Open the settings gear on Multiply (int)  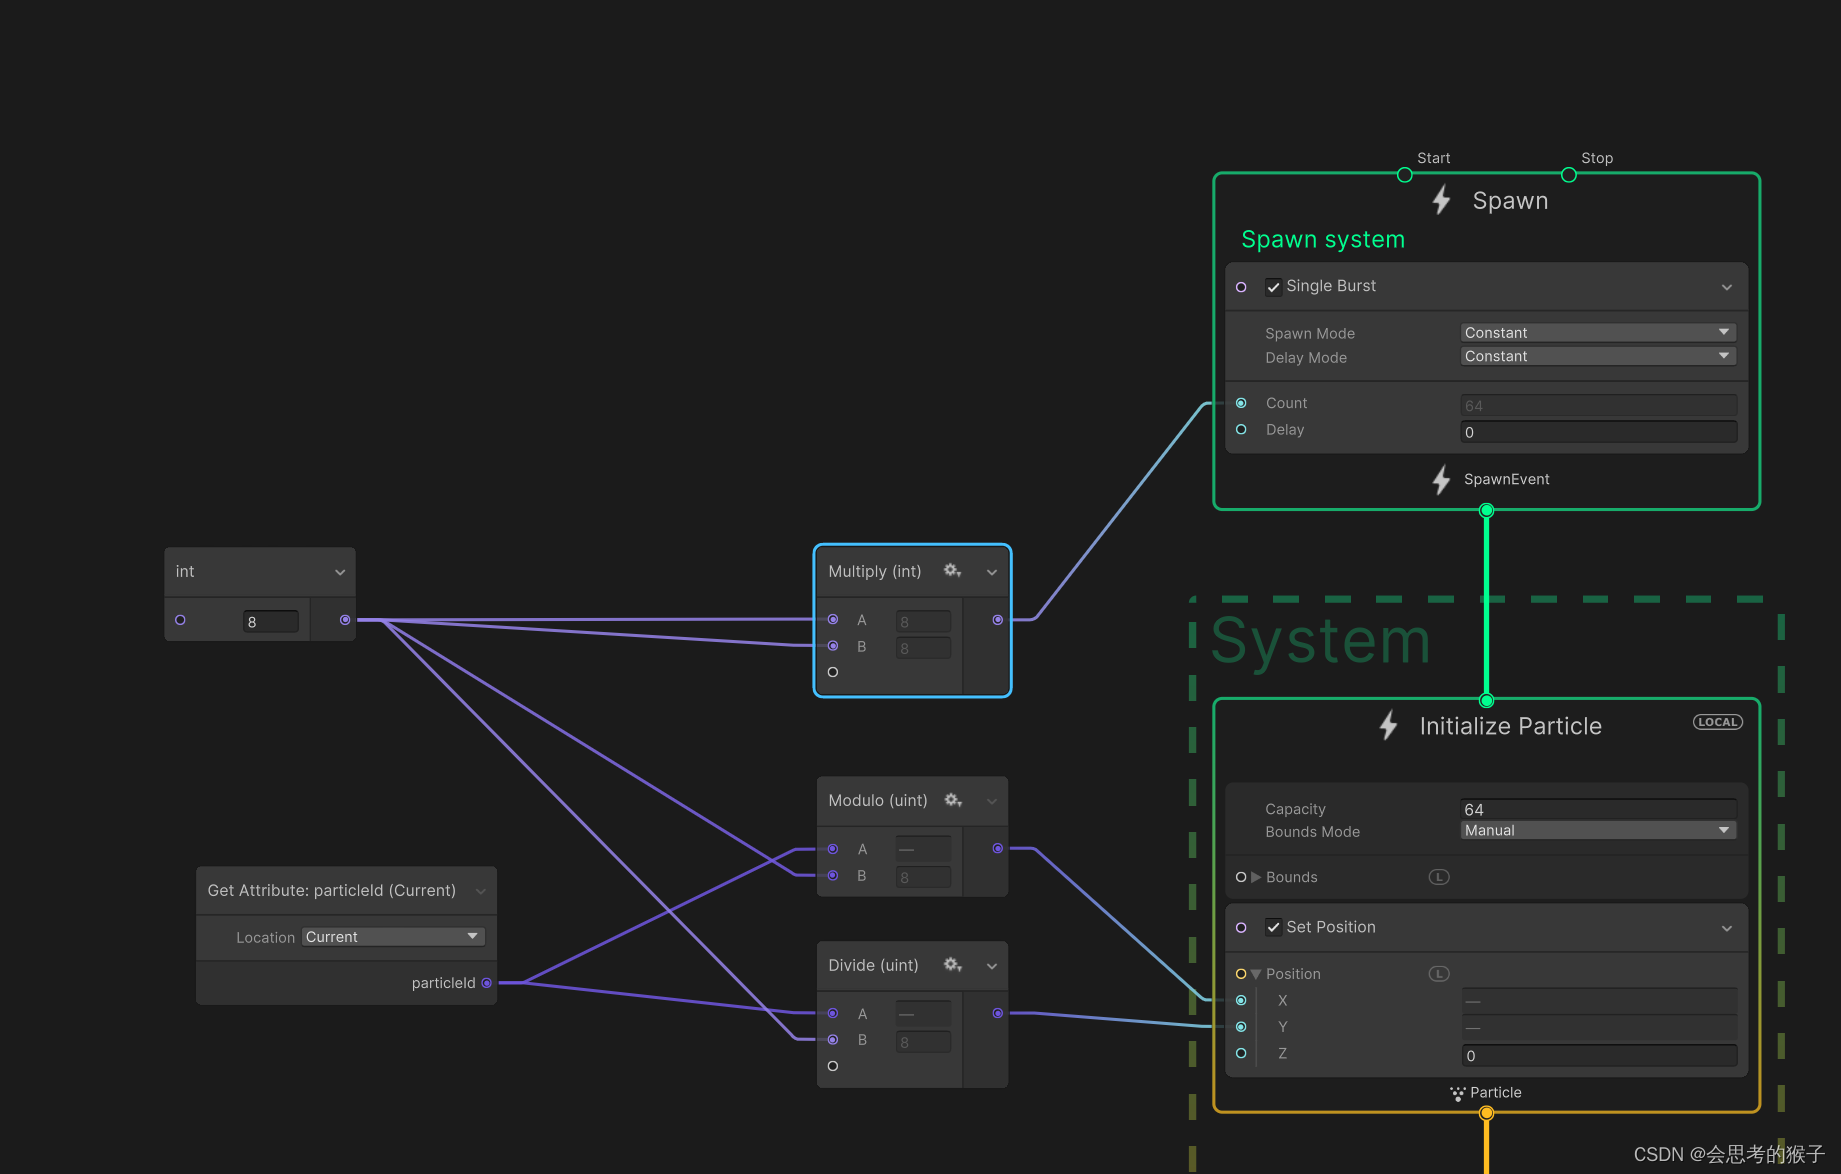[951, 570]
